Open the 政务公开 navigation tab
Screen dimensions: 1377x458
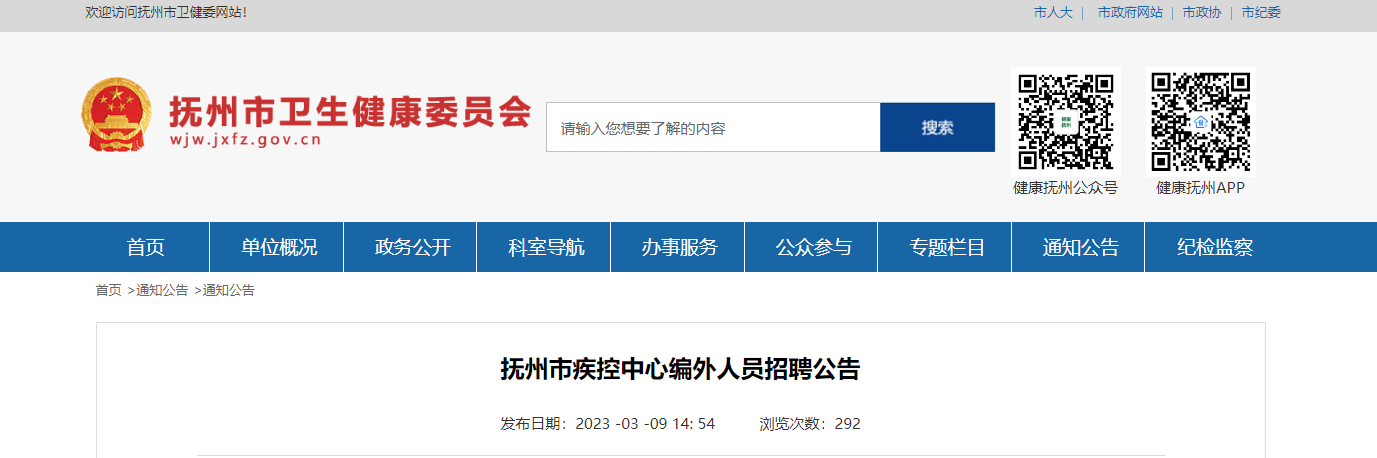pyautogui.click(x=412, y=247)
